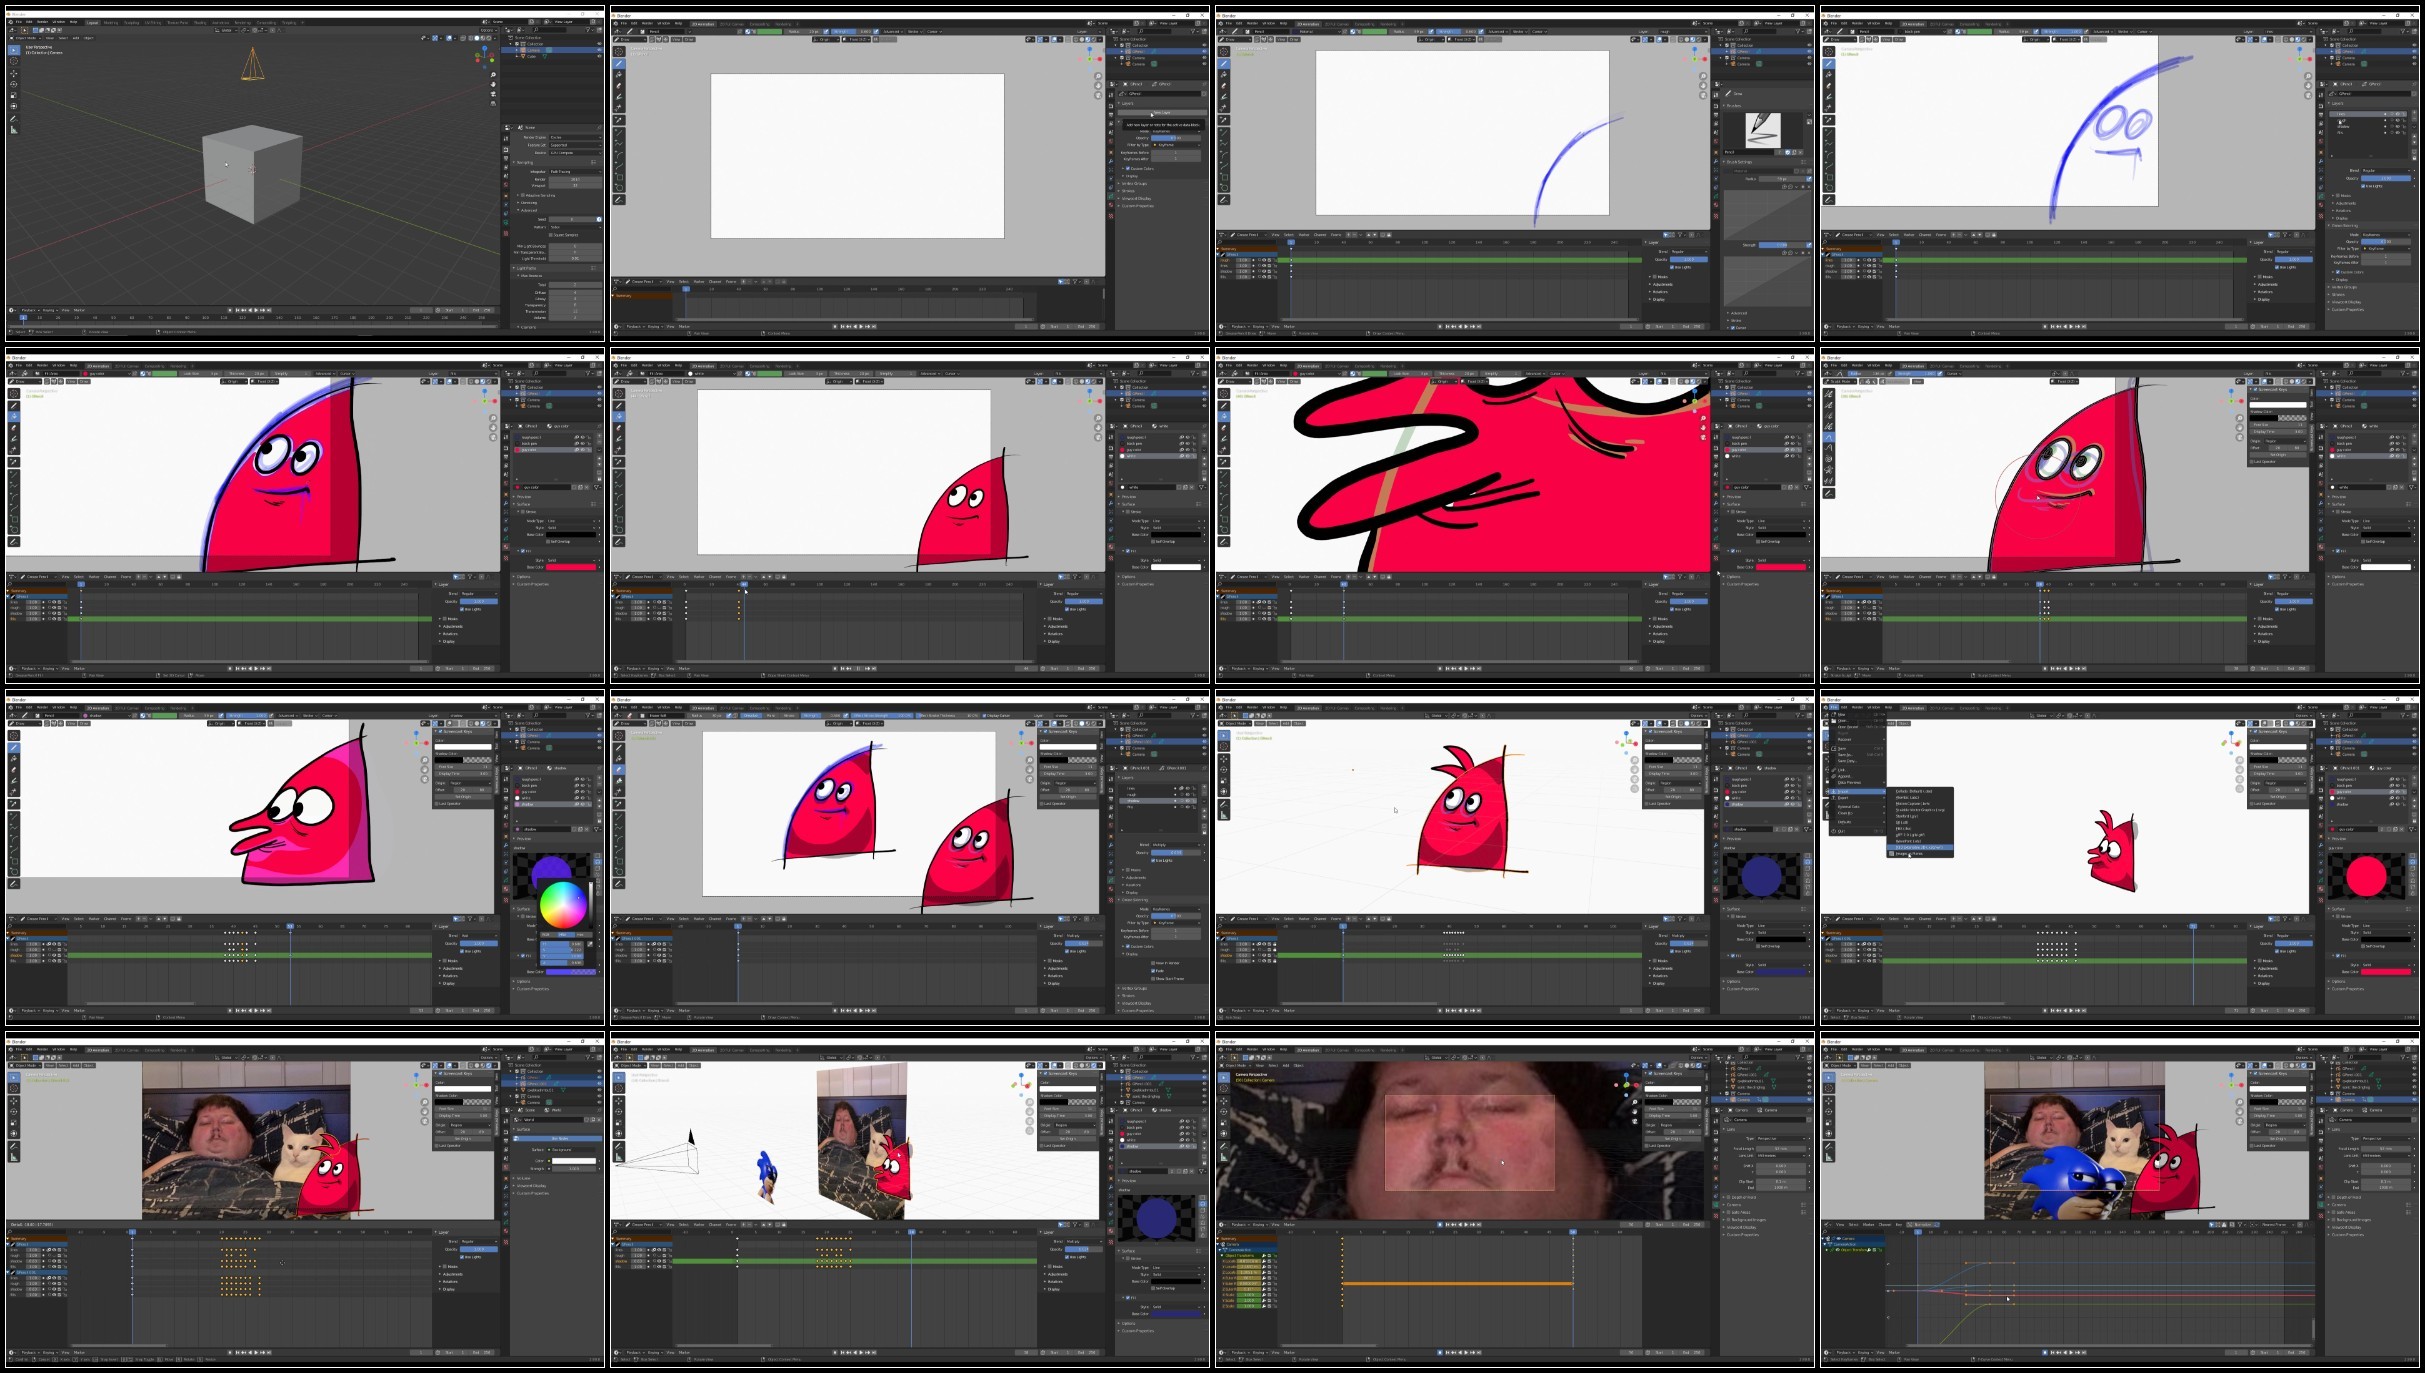Open the frame with graph editor curves

pyautogui.click(x=2120, y=1201)
